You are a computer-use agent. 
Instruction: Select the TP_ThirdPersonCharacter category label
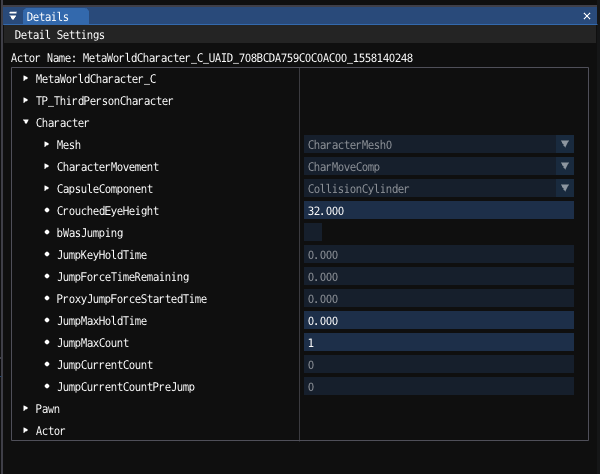pyautogui.click(x=104, y=101)
